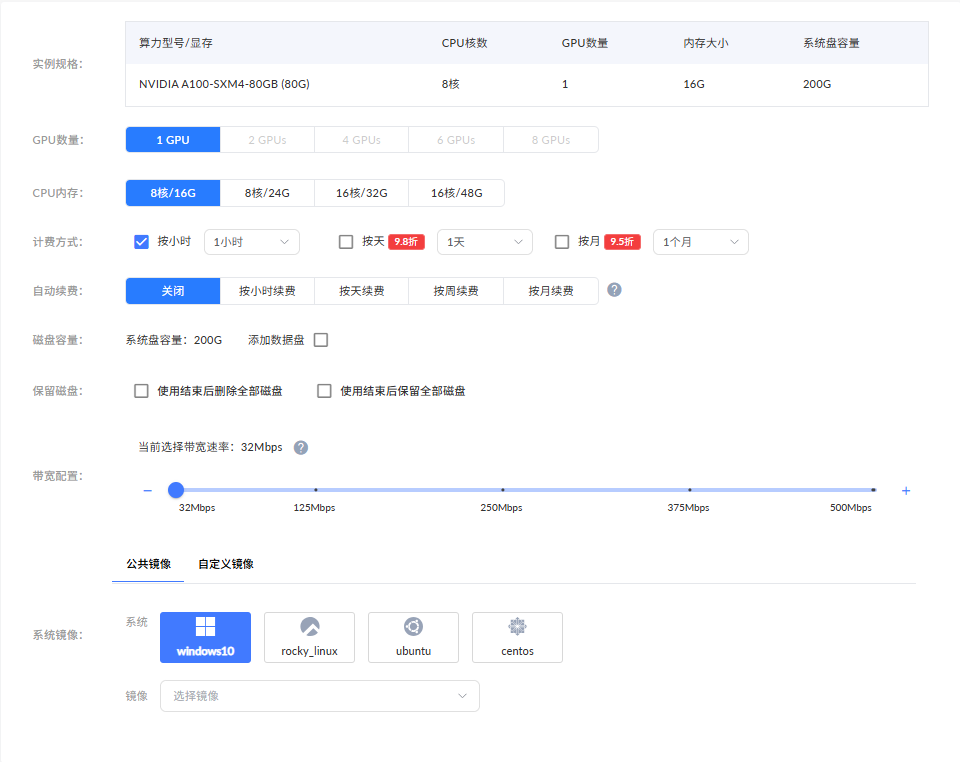
Task: Click the bandwidth rate help icon
Action: coord(301,447)
